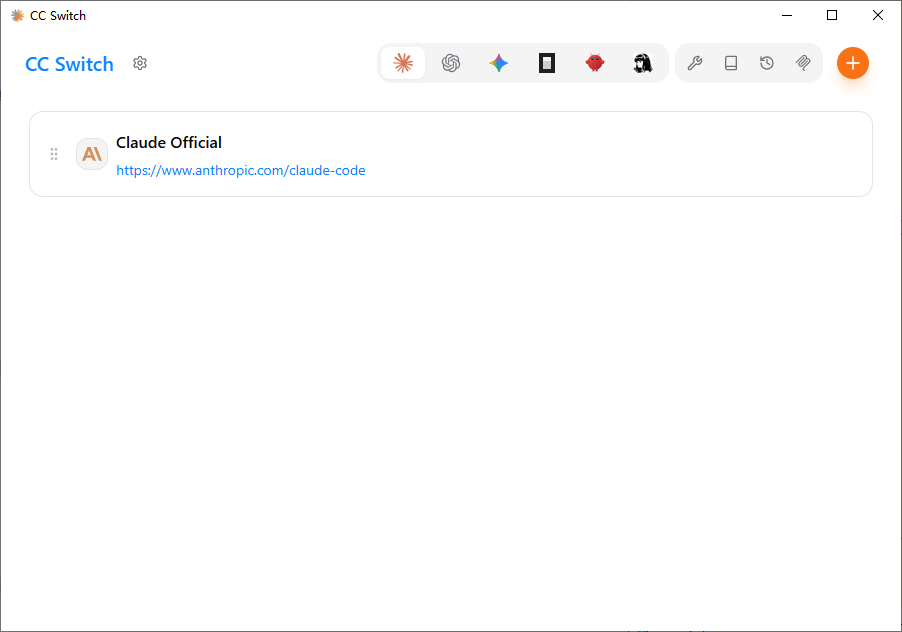Image resolution: width=902 pixels, height=632 pixels.
Task: Click the CC Switch title bar app icon
Action: (17, 16)
